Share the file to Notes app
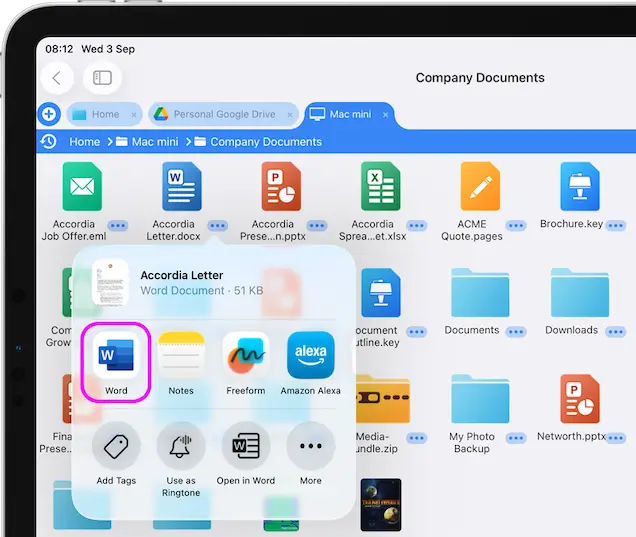 181,357
